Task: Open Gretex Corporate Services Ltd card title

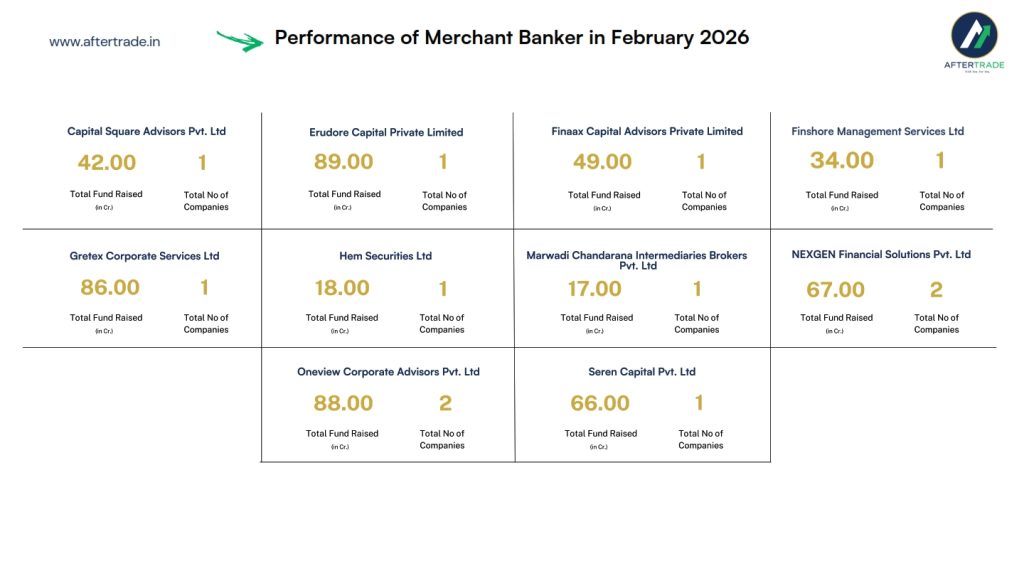Action: pyautogui.click(x=144, y=256)
